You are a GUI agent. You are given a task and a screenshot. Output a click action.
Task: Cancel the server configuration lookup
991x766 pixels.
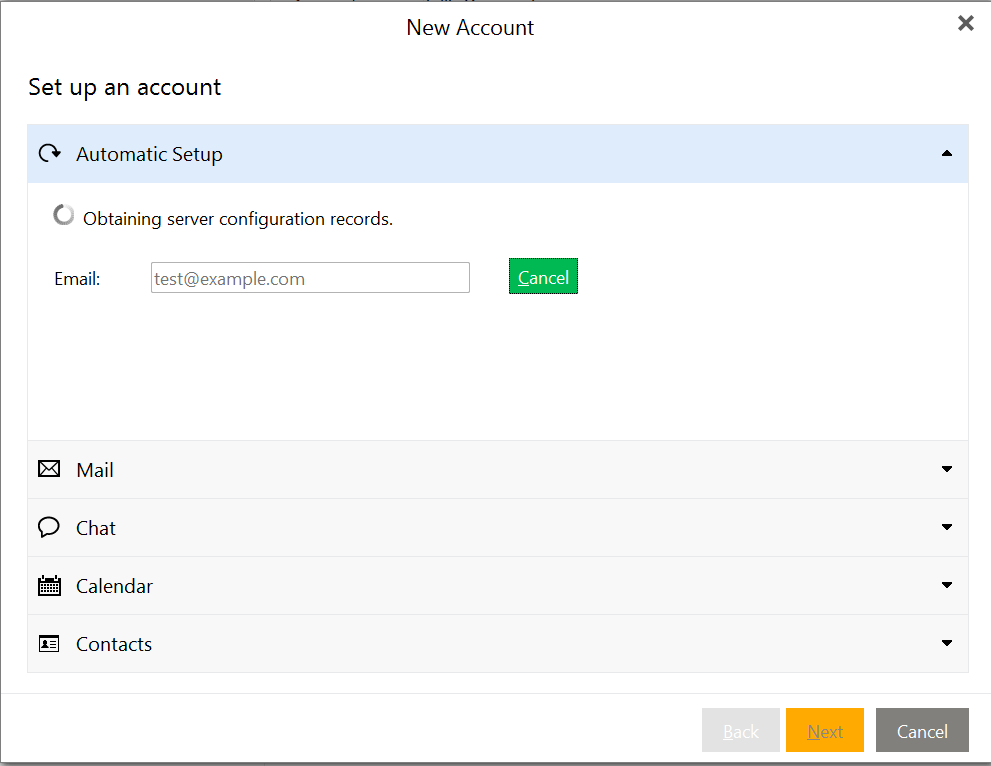[543, 276]
